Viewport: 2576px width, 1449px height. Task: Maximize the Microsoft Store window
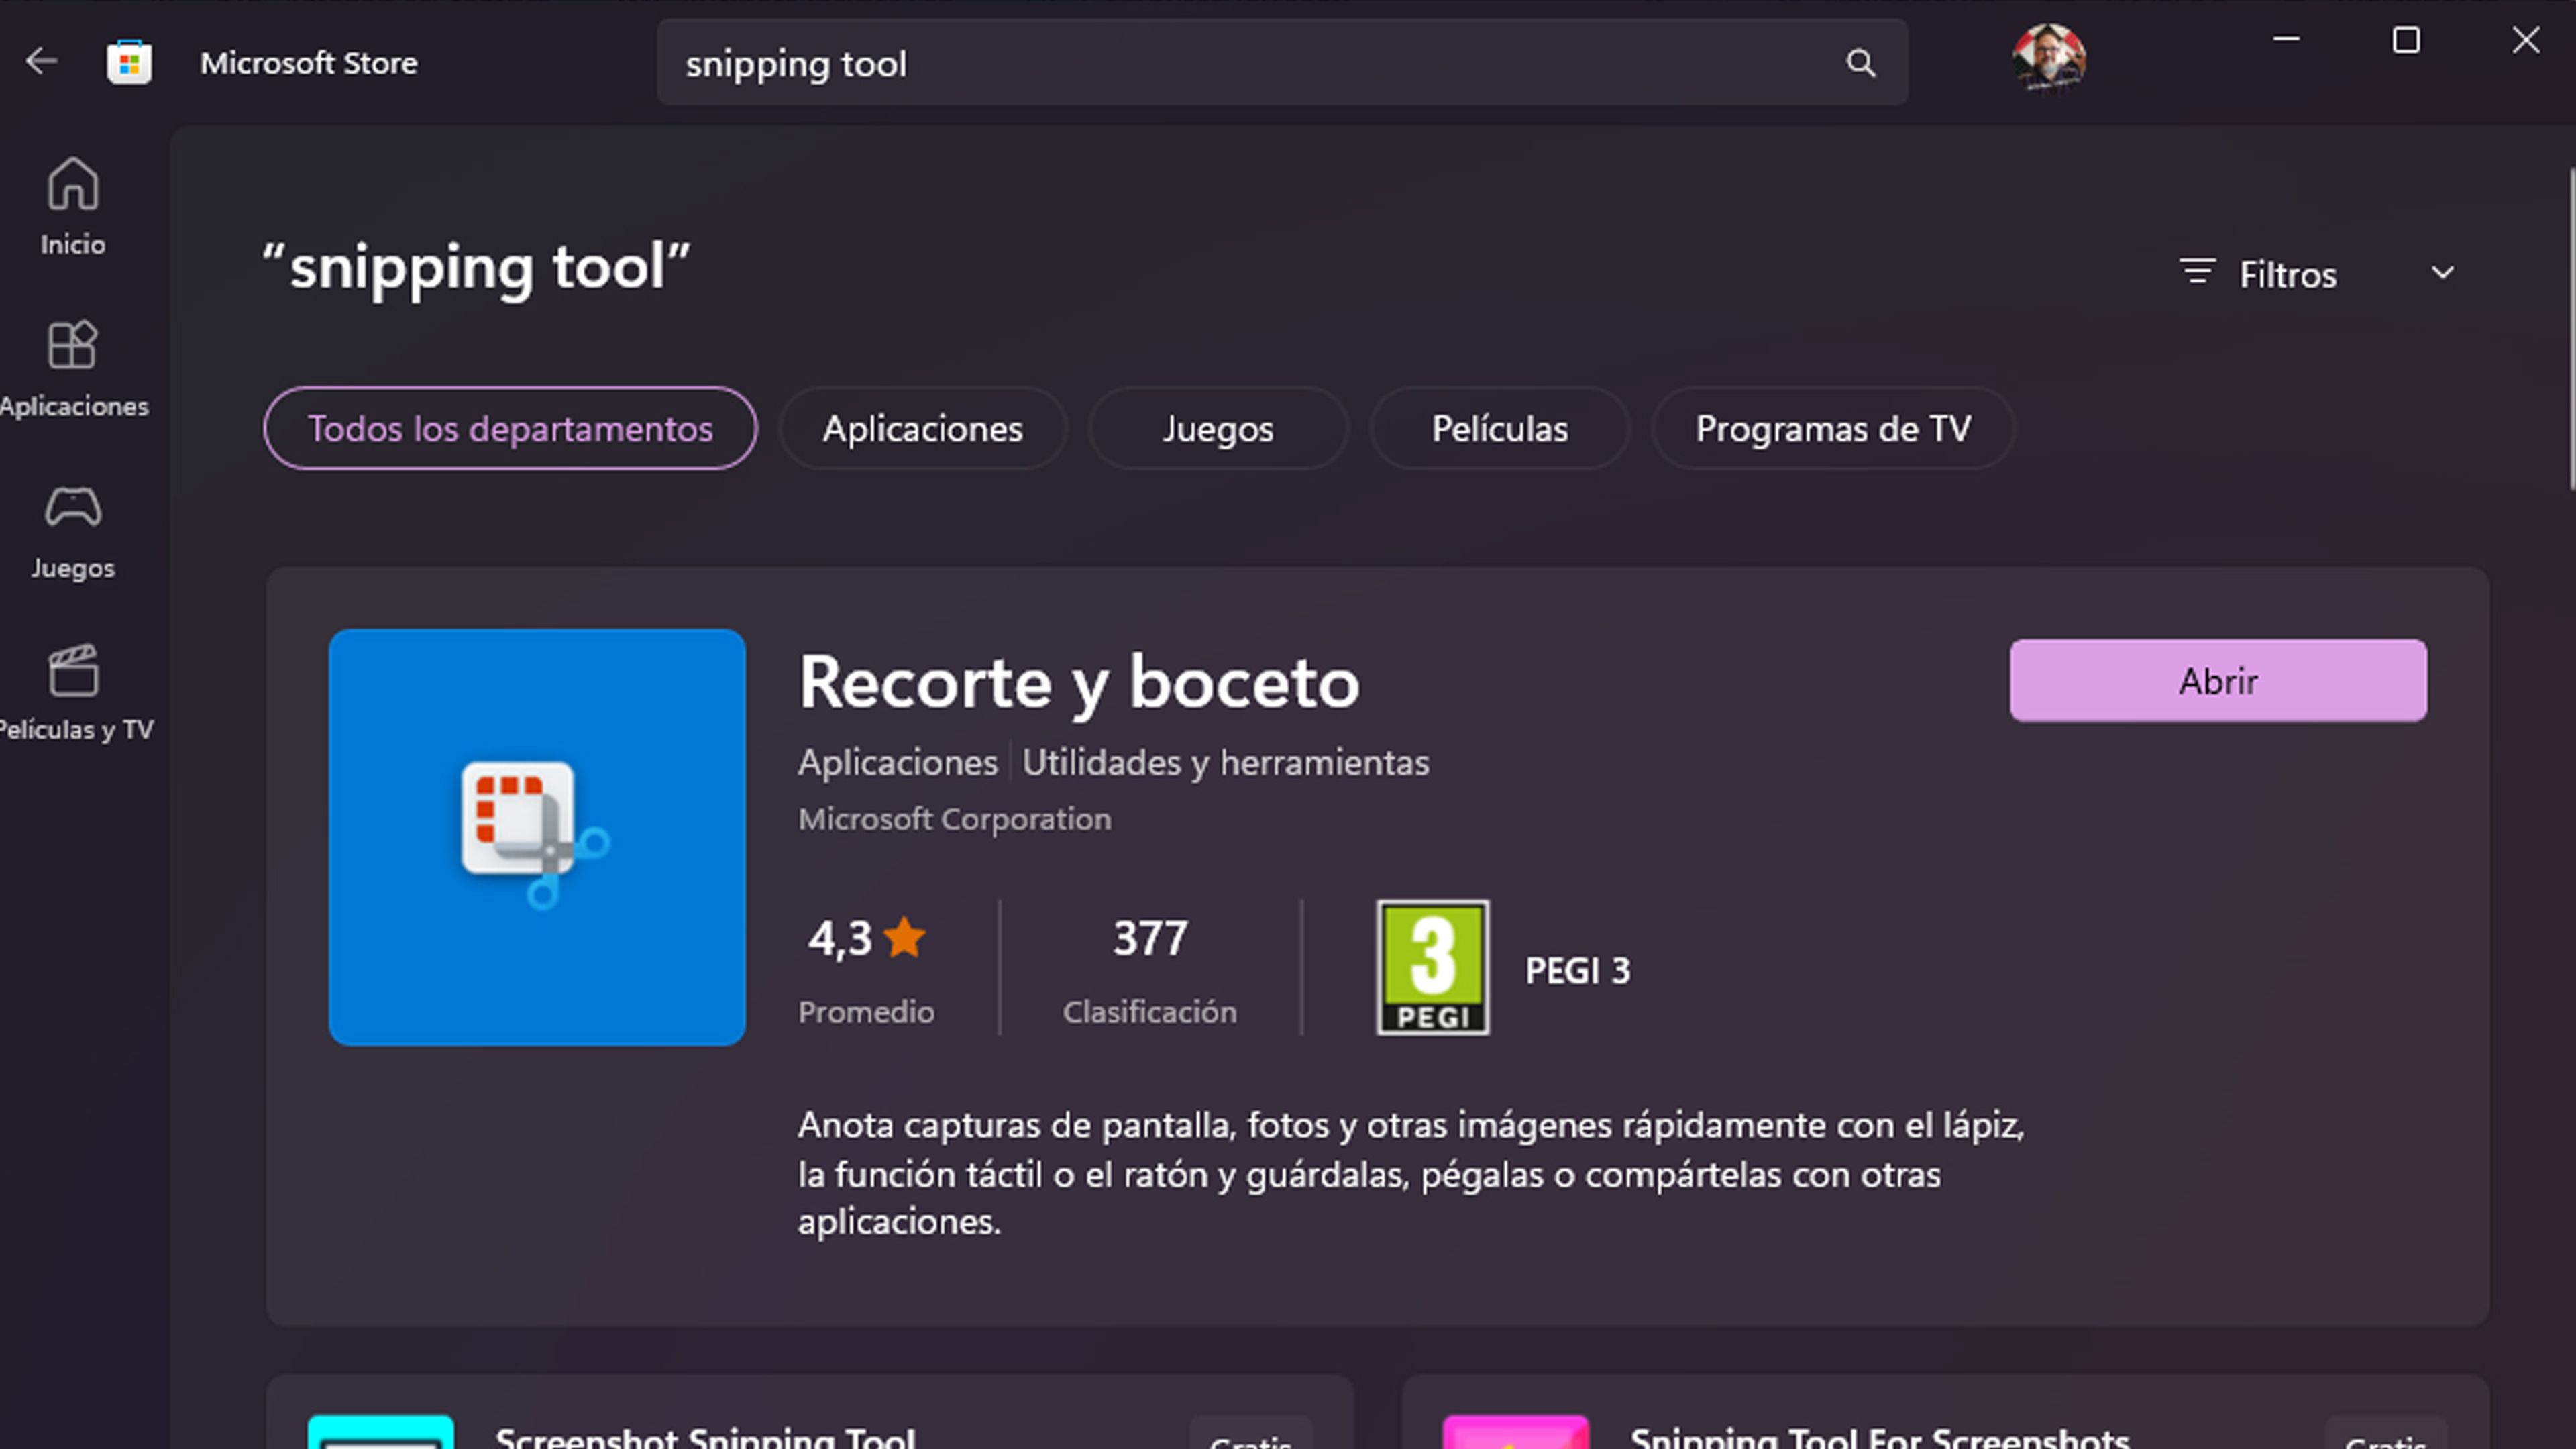pos(2406,40)
